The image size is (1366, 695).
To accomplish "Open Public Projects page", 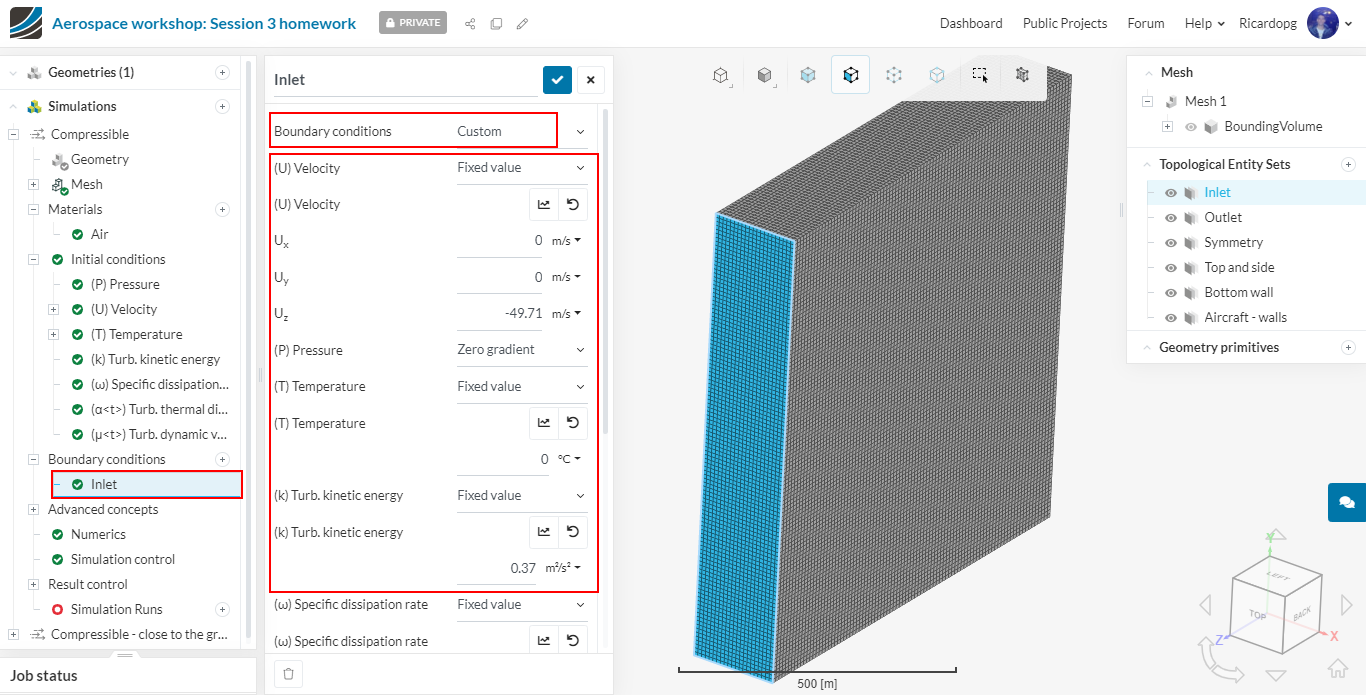I will (x=1065, y=23).
